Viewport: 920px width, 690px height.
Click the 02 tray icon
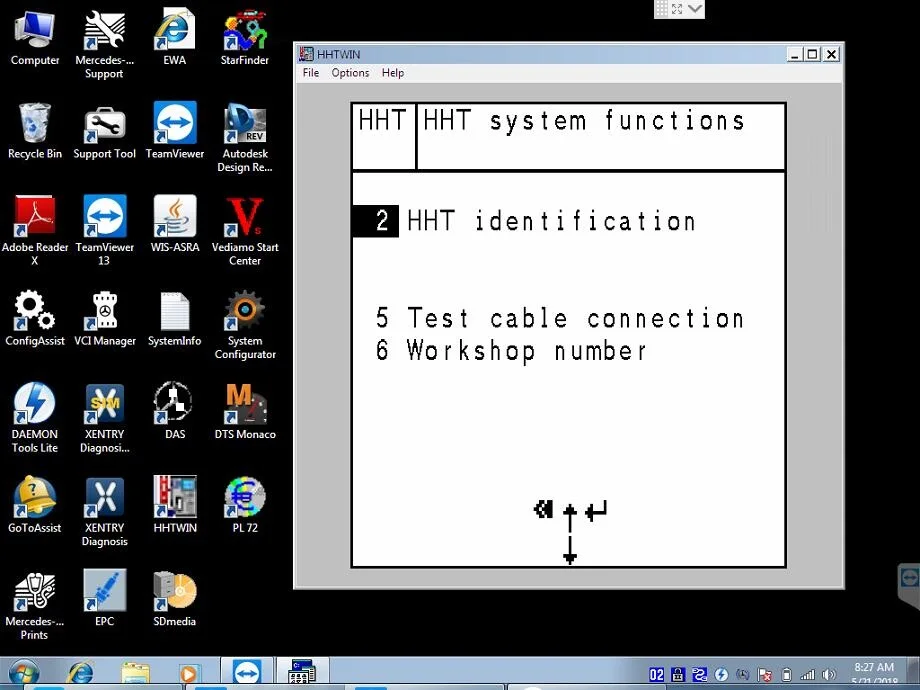click(x=657, y=675)
